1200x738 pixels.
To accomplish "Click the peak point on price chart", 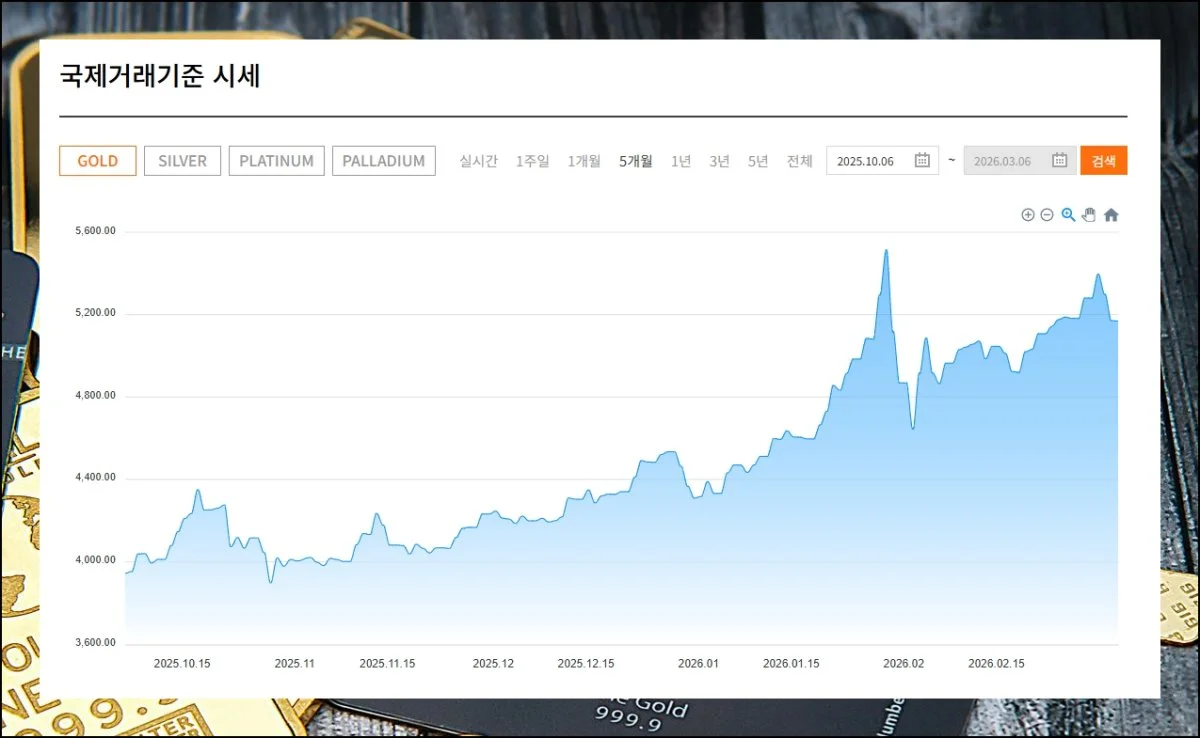I will point(886,251).
